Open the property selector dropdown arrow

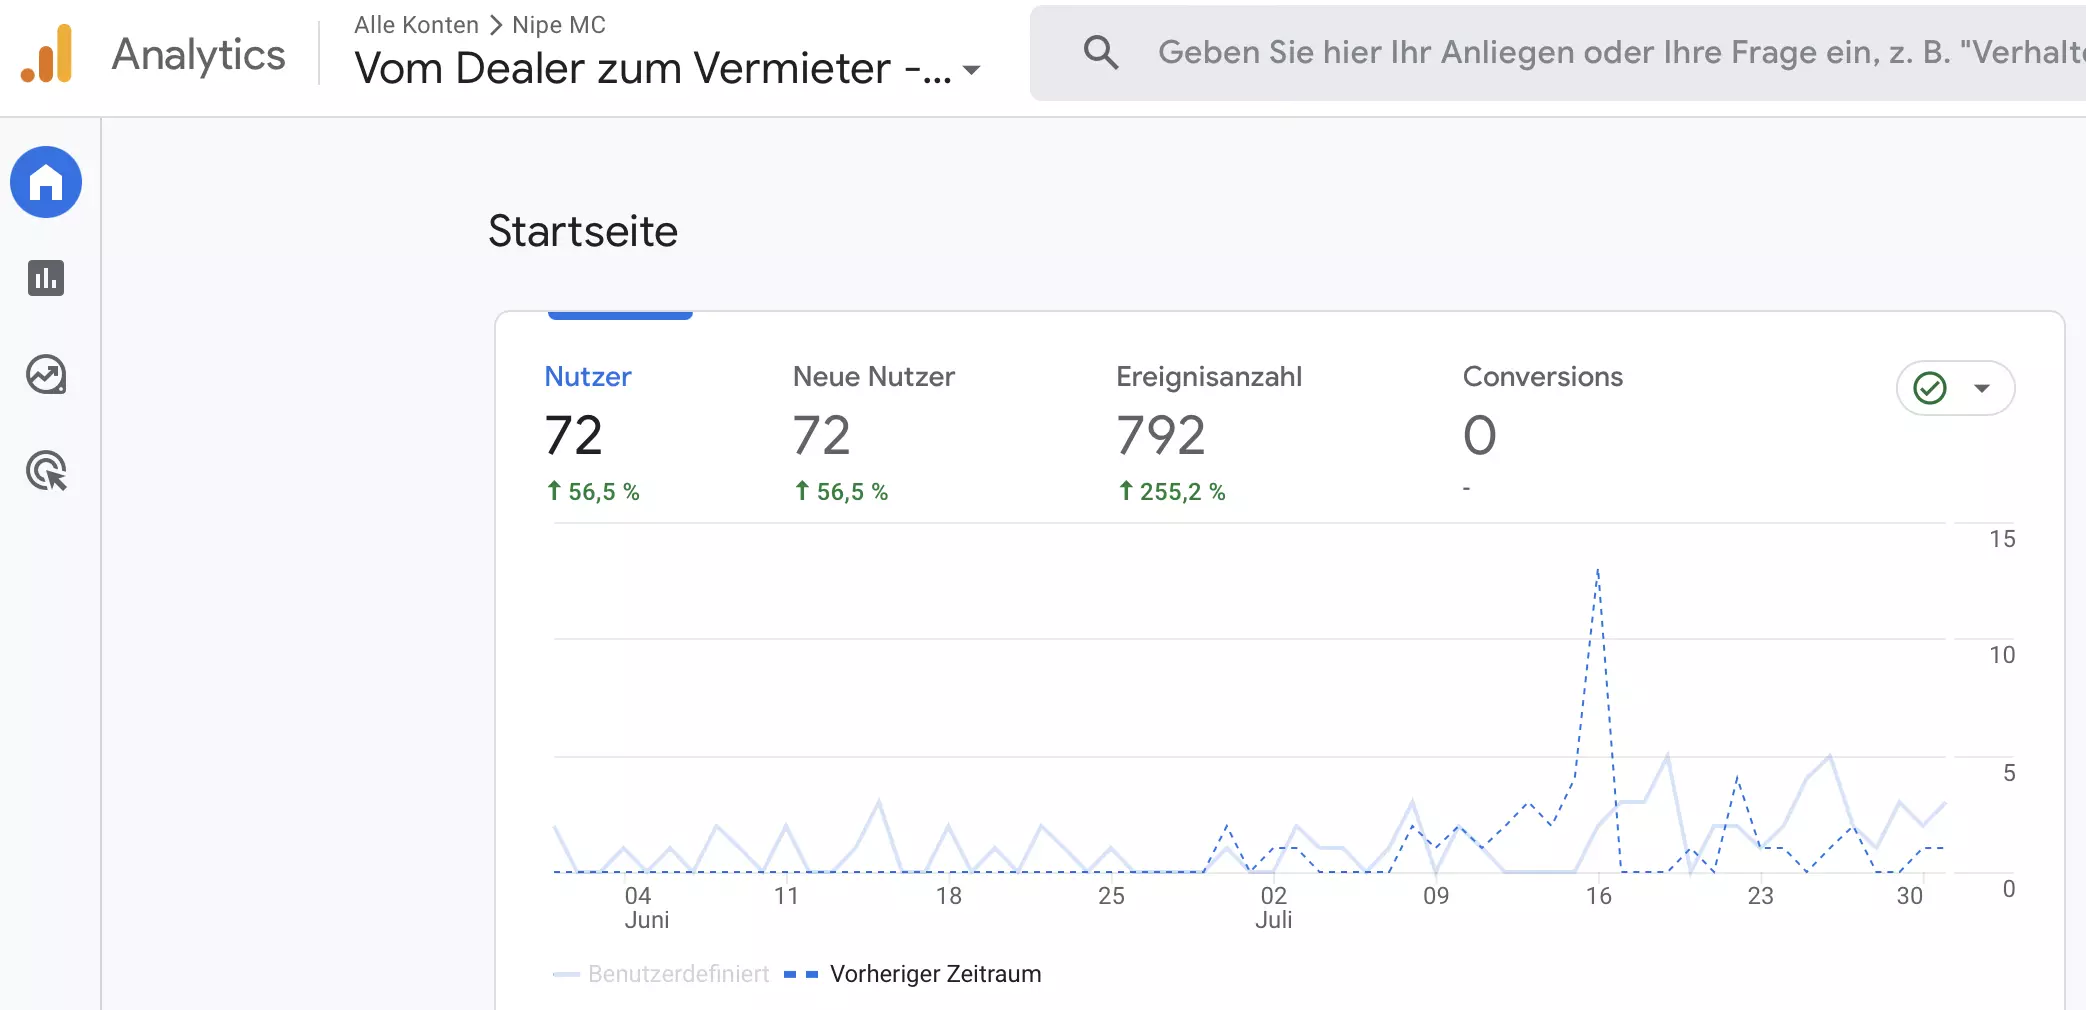tap(971, 70)
